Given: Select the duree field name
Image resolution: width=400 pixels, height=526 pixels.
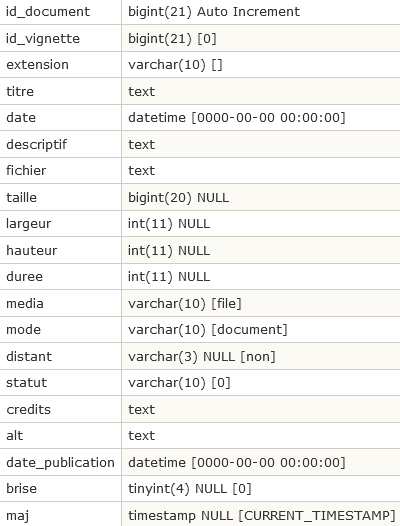Looking at the screenshot, I should pyautogui.click(x=24, y=276).
